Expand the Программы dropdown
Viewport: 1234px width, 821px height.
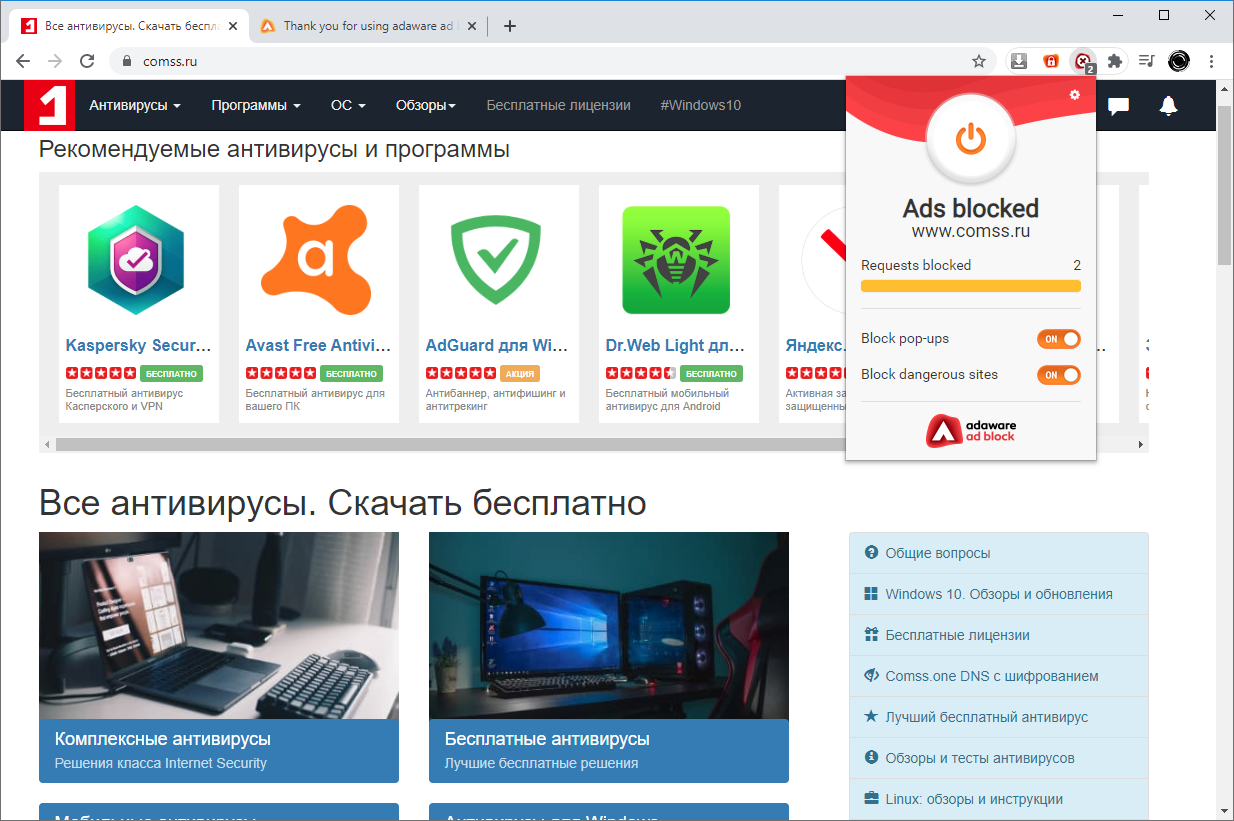[256, 105]
